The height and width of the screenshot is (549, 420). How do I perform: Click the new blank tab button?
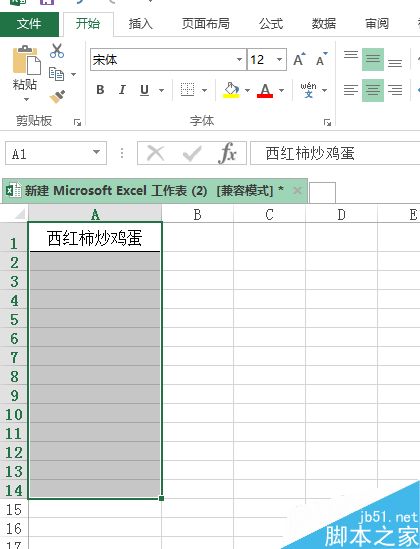(322, 192)
